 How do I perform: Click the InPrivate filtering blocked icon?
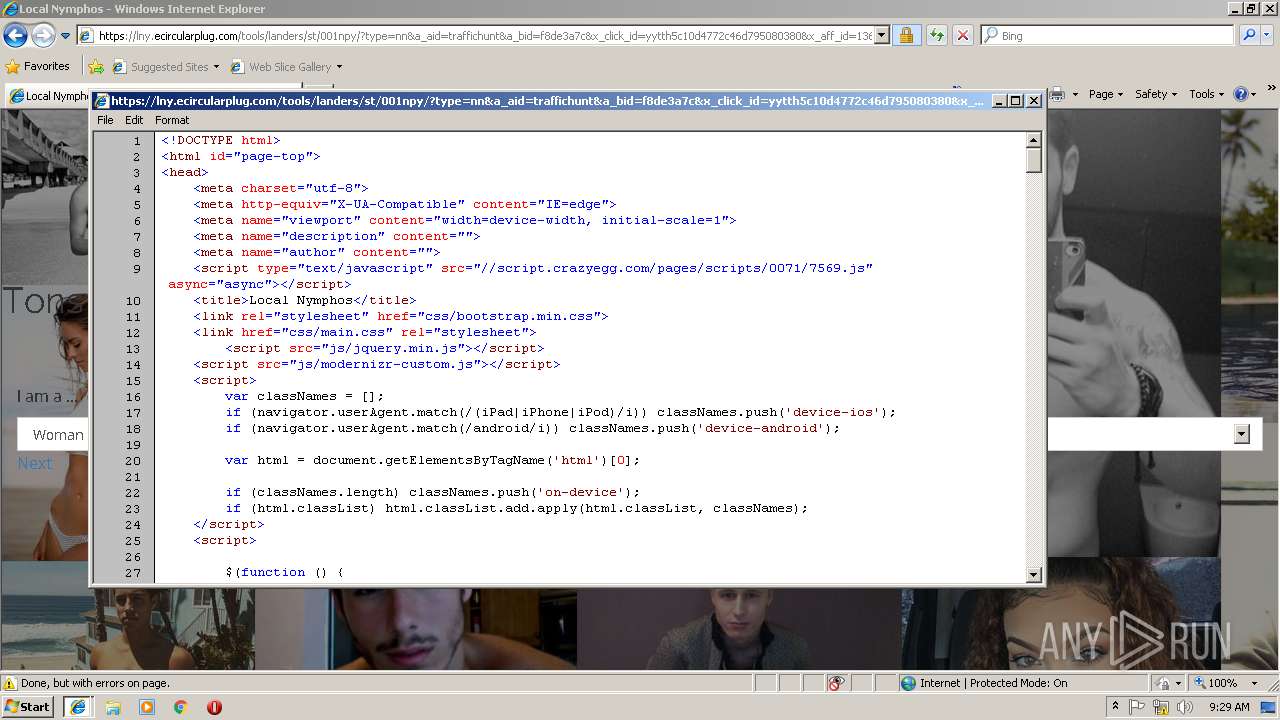(836, 683)
